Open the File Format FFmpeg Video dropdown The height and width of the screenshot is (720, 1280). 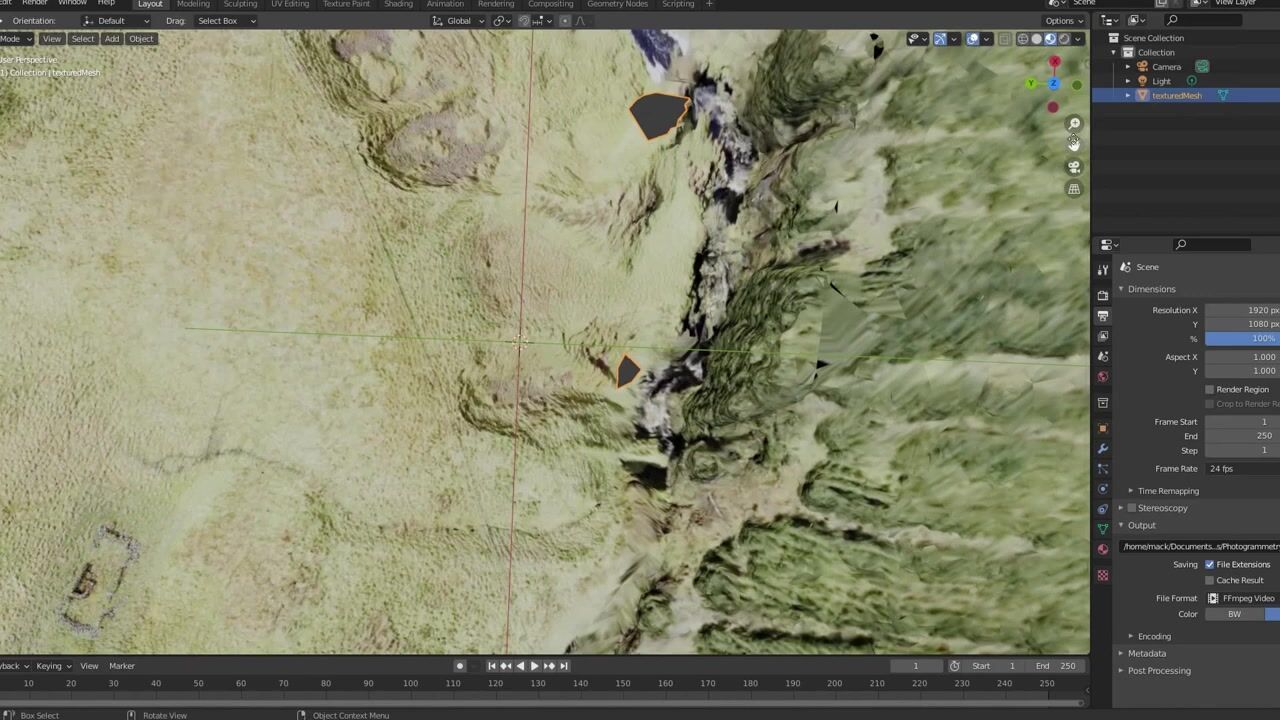click(1242, 598)
